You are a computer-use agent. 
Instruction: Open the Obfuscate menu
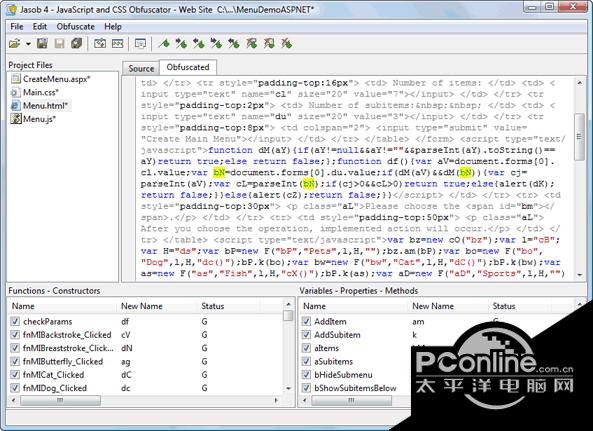click(x=76, y=27)
